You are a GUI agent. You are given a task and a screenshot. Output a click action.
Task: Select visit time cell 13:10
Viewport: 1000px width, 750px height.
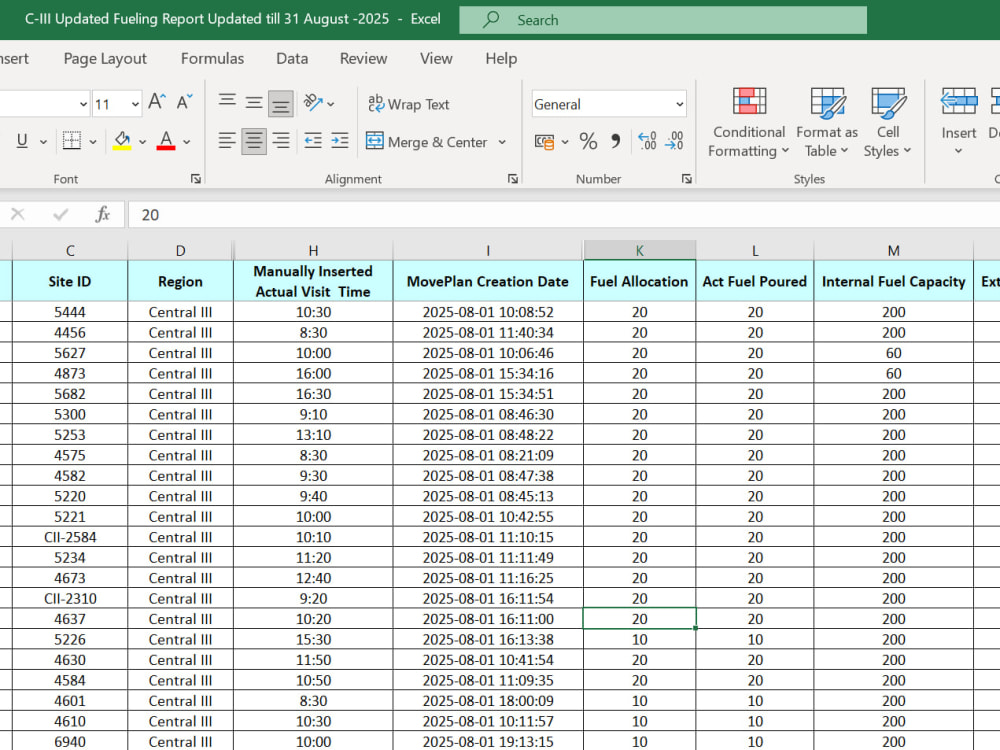[313, 435]
